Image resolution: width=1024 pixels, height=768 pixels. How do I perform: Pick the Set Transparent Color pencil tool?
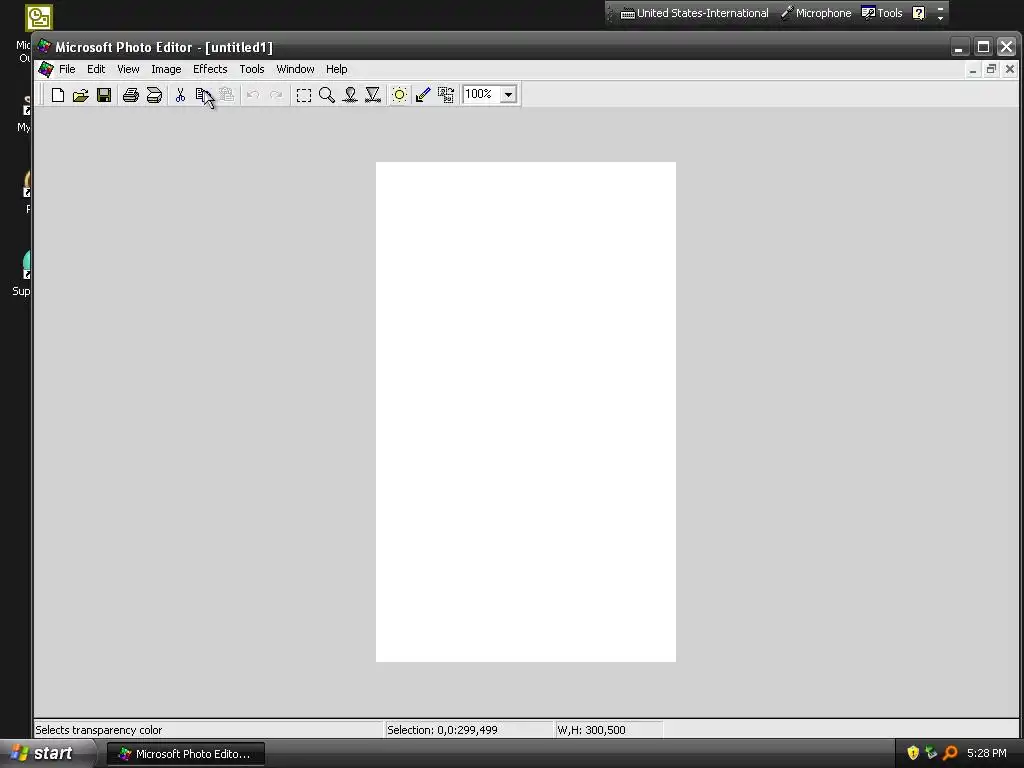pyautogui.click(x=423, y=95)
